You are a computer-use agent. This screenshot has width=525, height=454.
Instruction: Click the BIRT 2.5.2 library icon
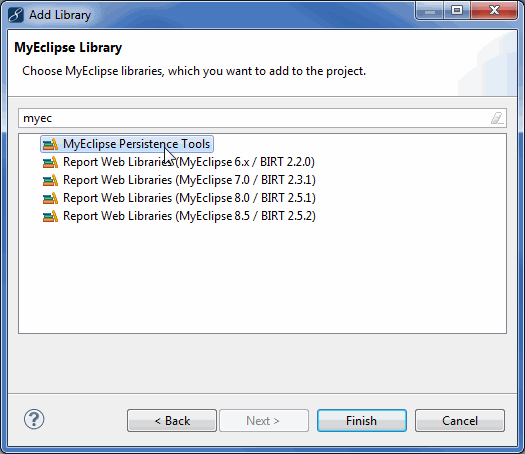point(50,217)
